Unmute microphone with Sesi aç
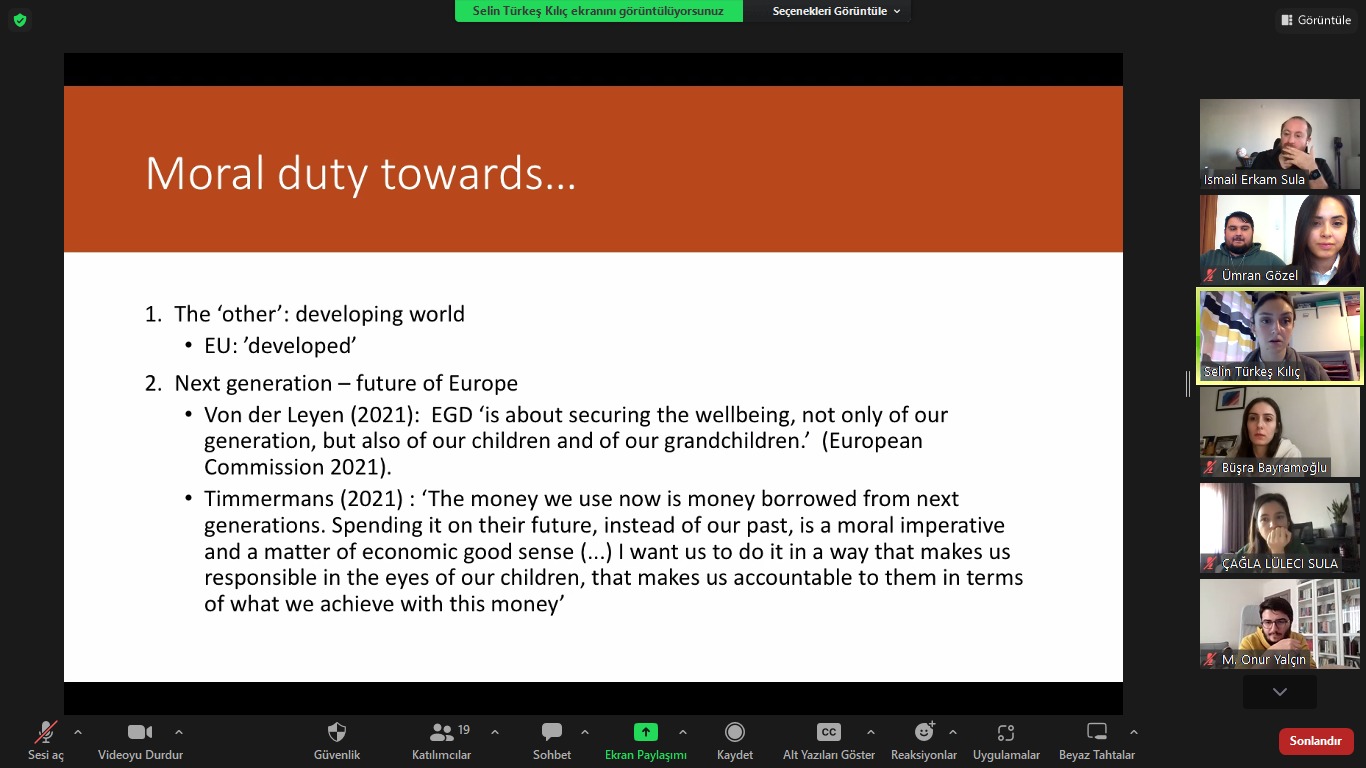 click(x=45, y=733)
